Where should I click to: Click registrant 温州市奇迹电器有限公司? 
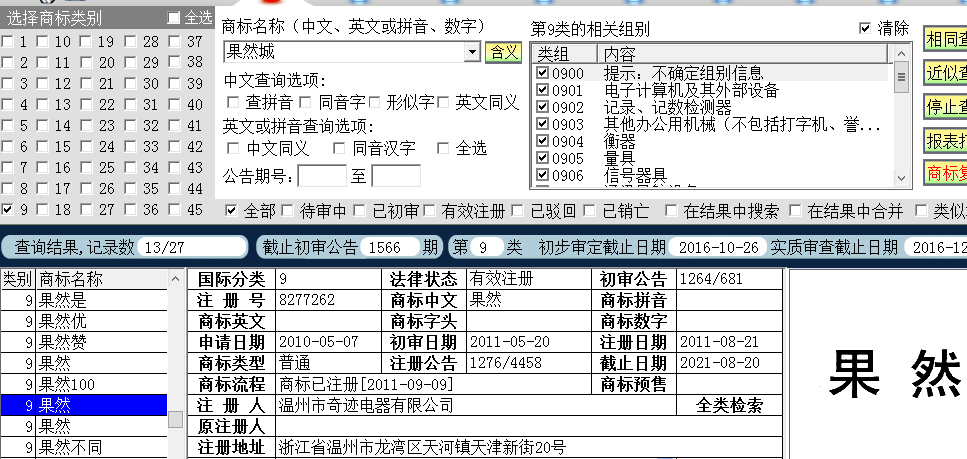[x=366, y=405]
